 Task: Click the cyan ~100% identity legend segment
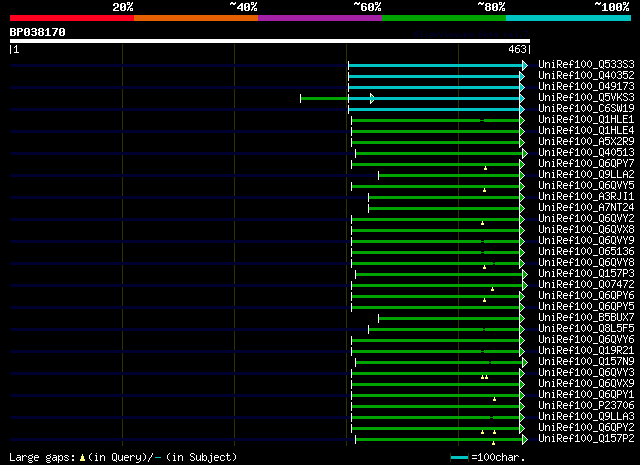tap(569, 18)
